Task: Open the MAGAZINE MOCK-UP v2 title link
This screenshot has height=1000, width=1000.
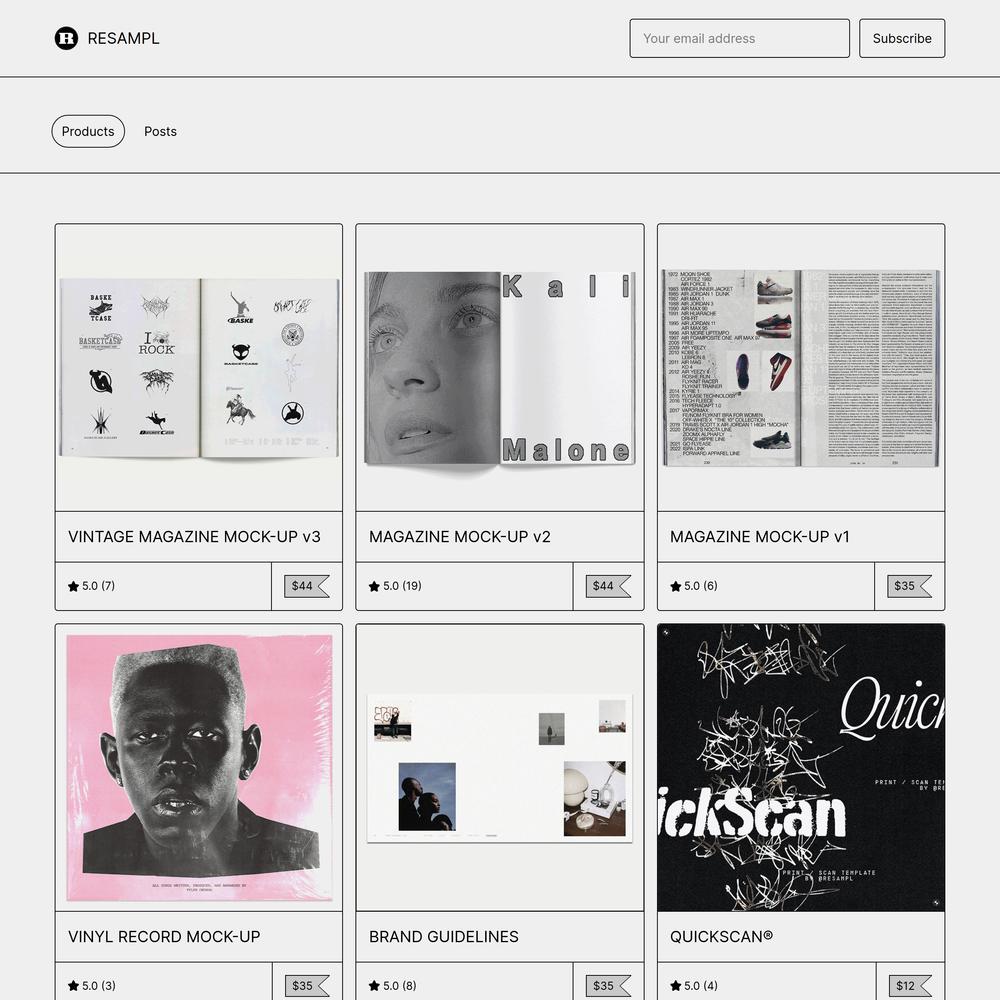Action: (x=460, y=537)
